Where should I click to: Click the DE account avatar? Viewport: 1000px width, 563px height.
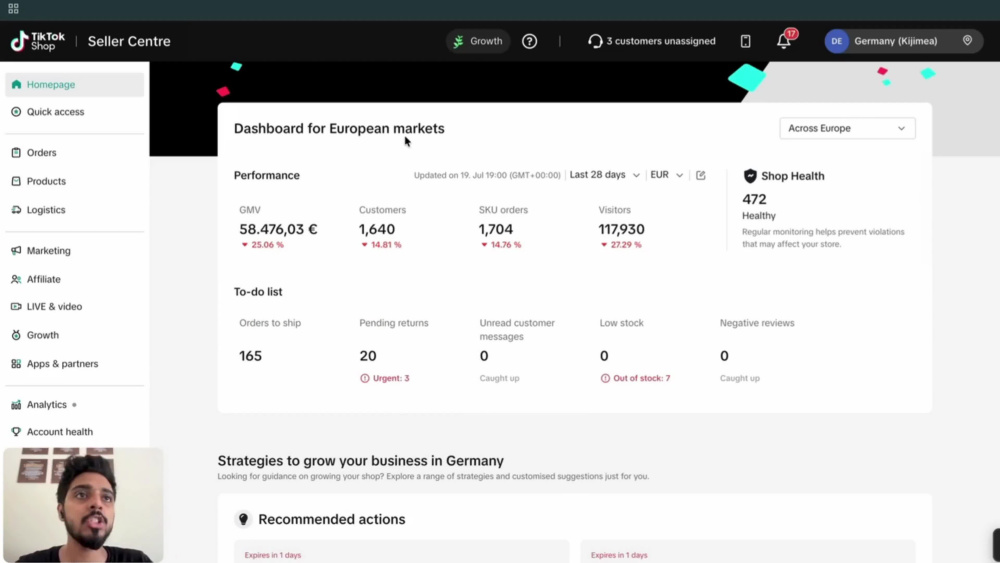pyautogui.click(x=836, y=41)
